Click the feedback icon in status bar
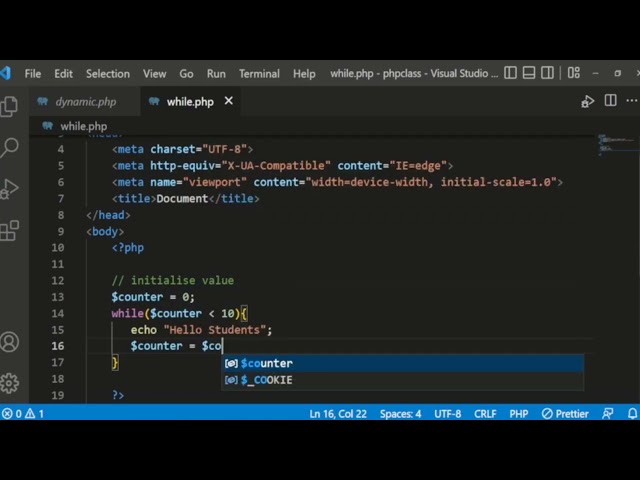The width and height of the screenshot is (640, 480). 607,414
